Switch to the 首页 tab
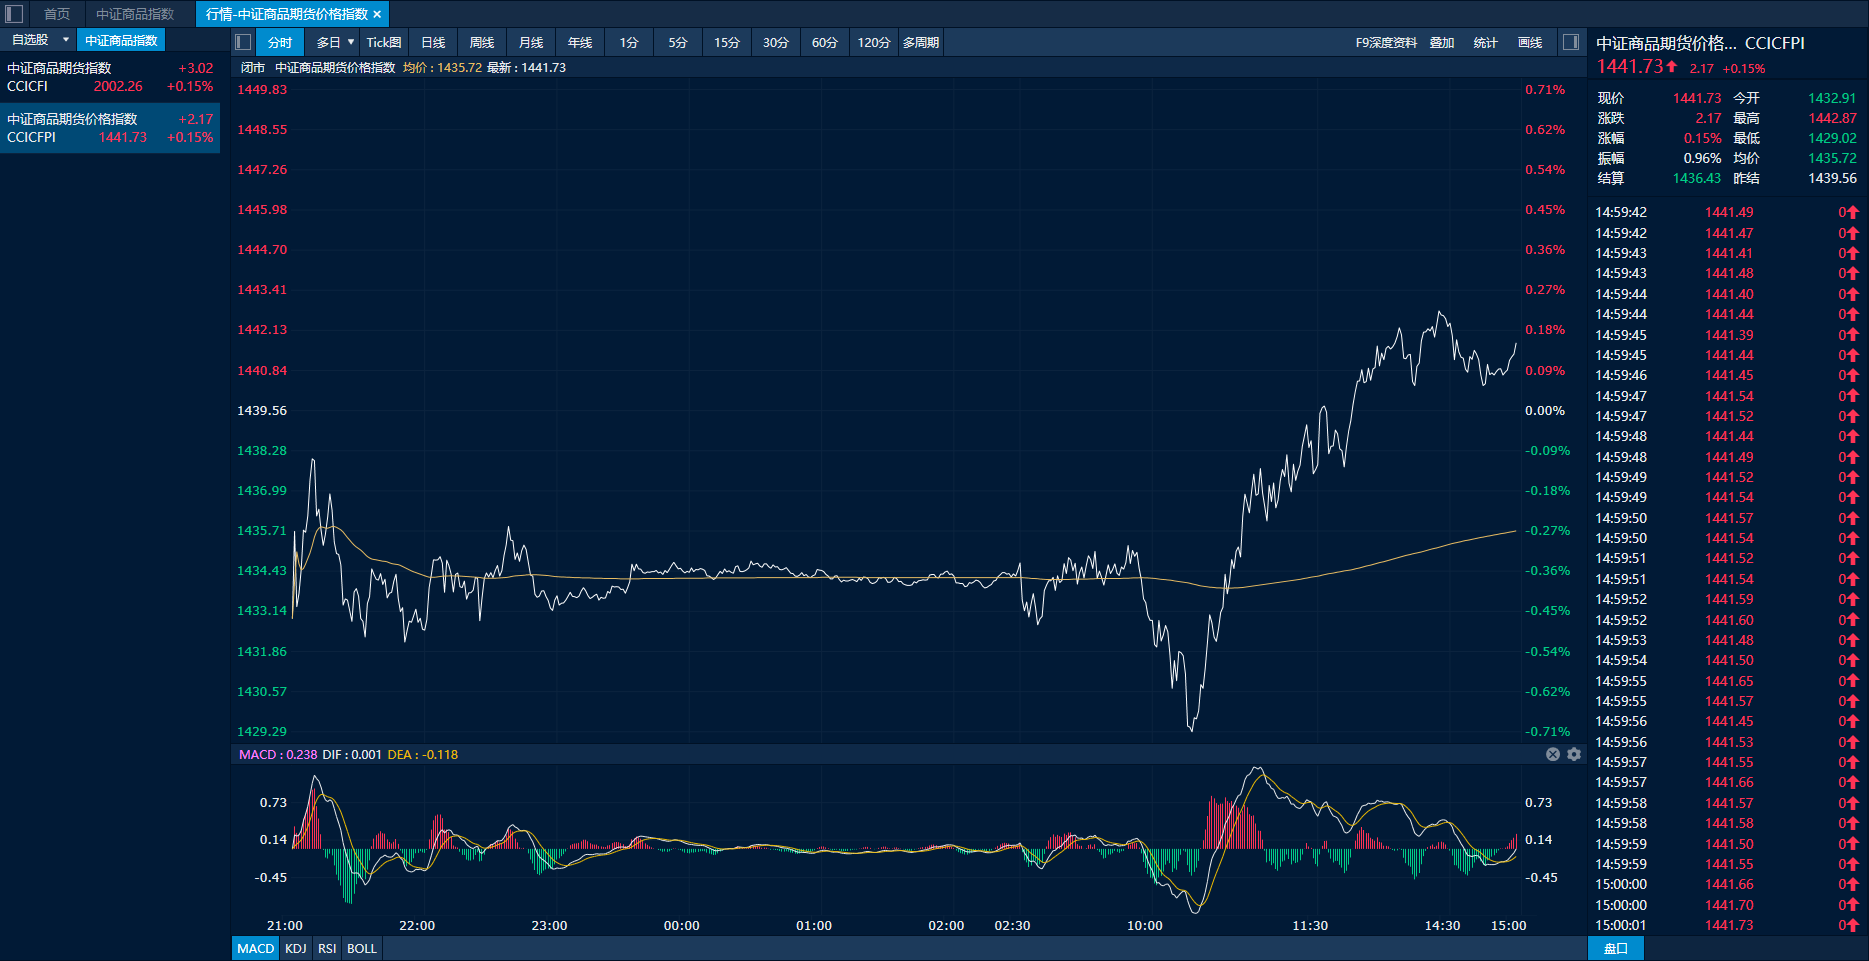Screen dimensions: 1869x961 coord(57,14)
